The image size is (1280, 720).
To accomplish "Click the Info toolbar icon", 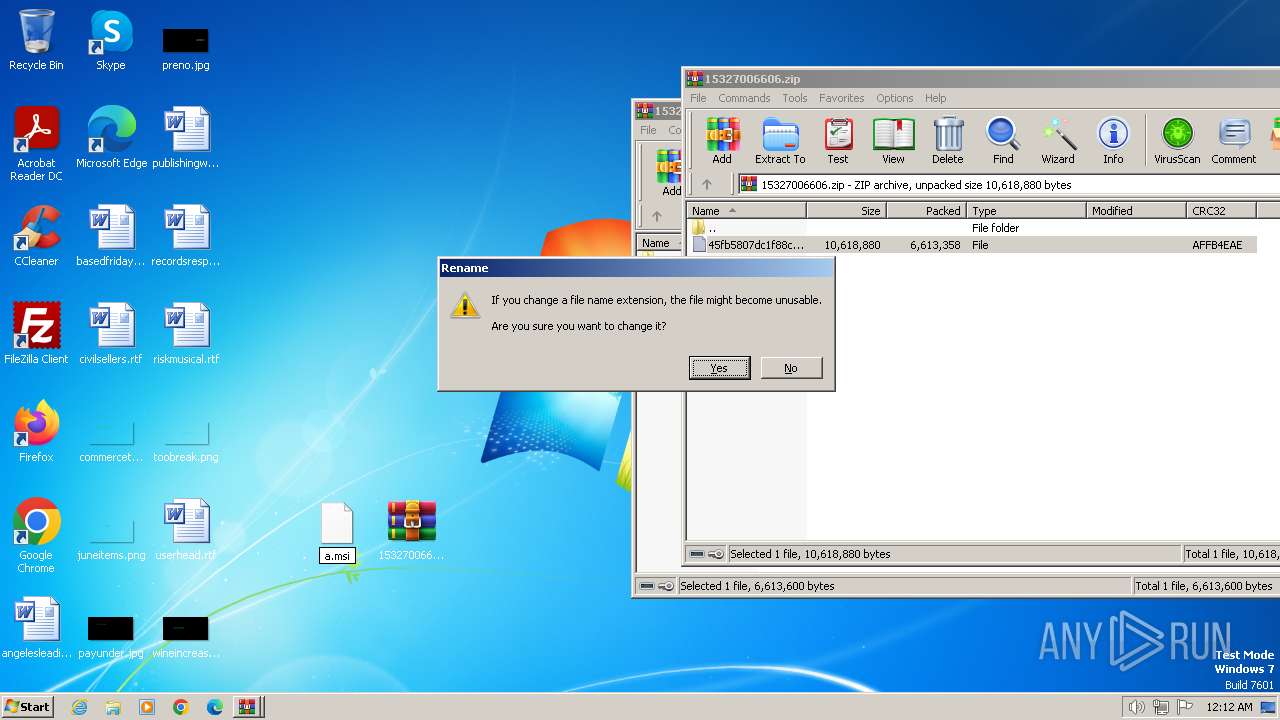I will [x=1113, y=141].
